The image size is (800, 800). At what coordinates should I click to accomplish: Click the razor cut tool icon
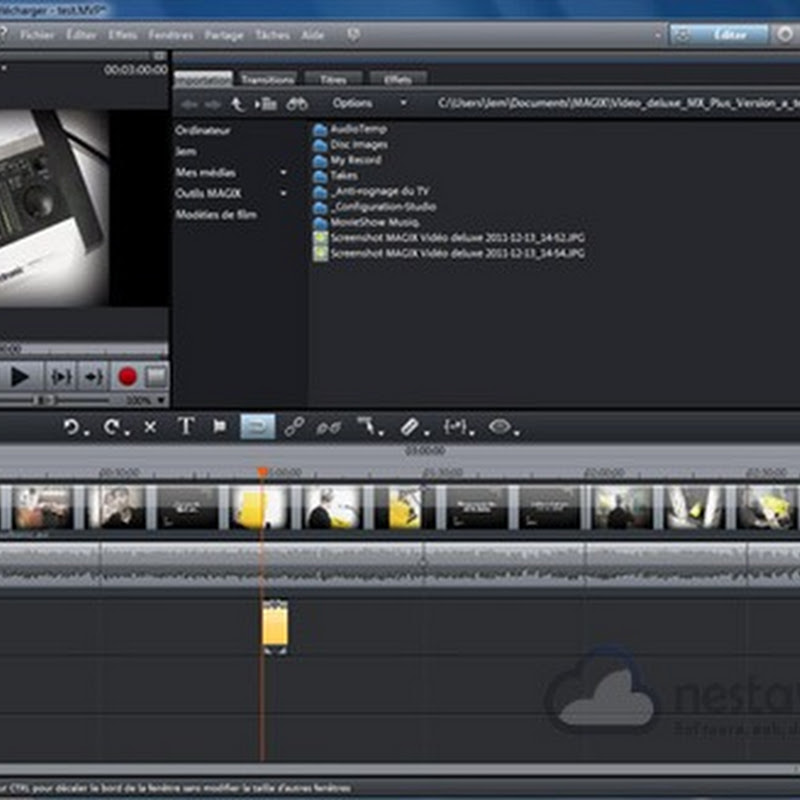411,427
